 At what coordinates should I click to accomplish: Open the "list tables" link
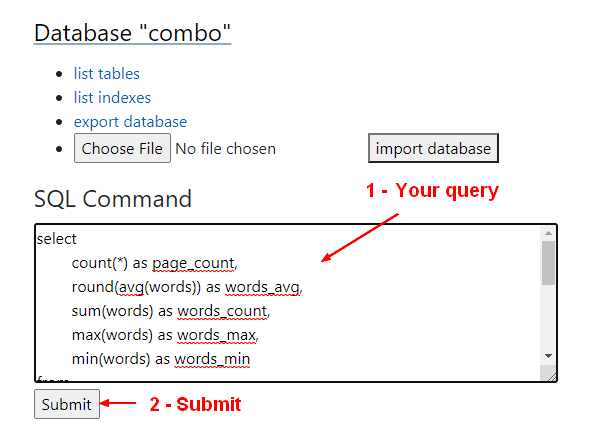(106, 73)
